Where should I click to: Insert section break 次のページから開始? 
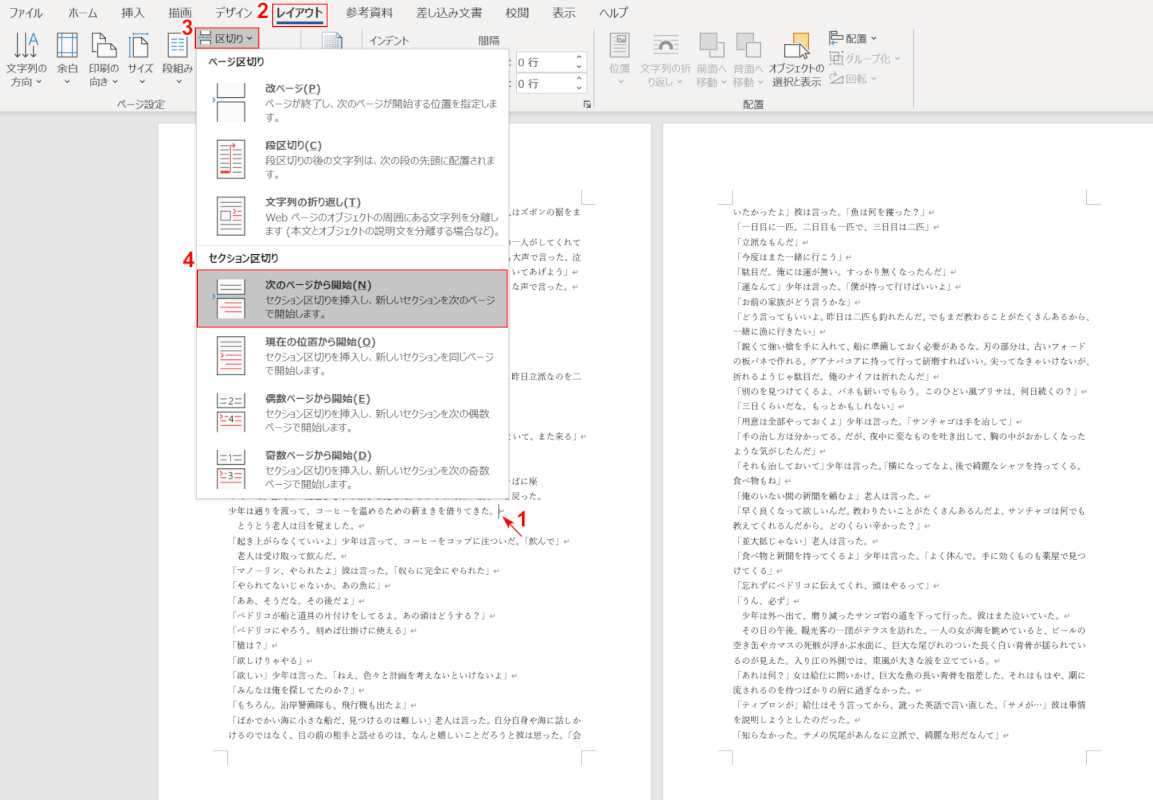352,298
